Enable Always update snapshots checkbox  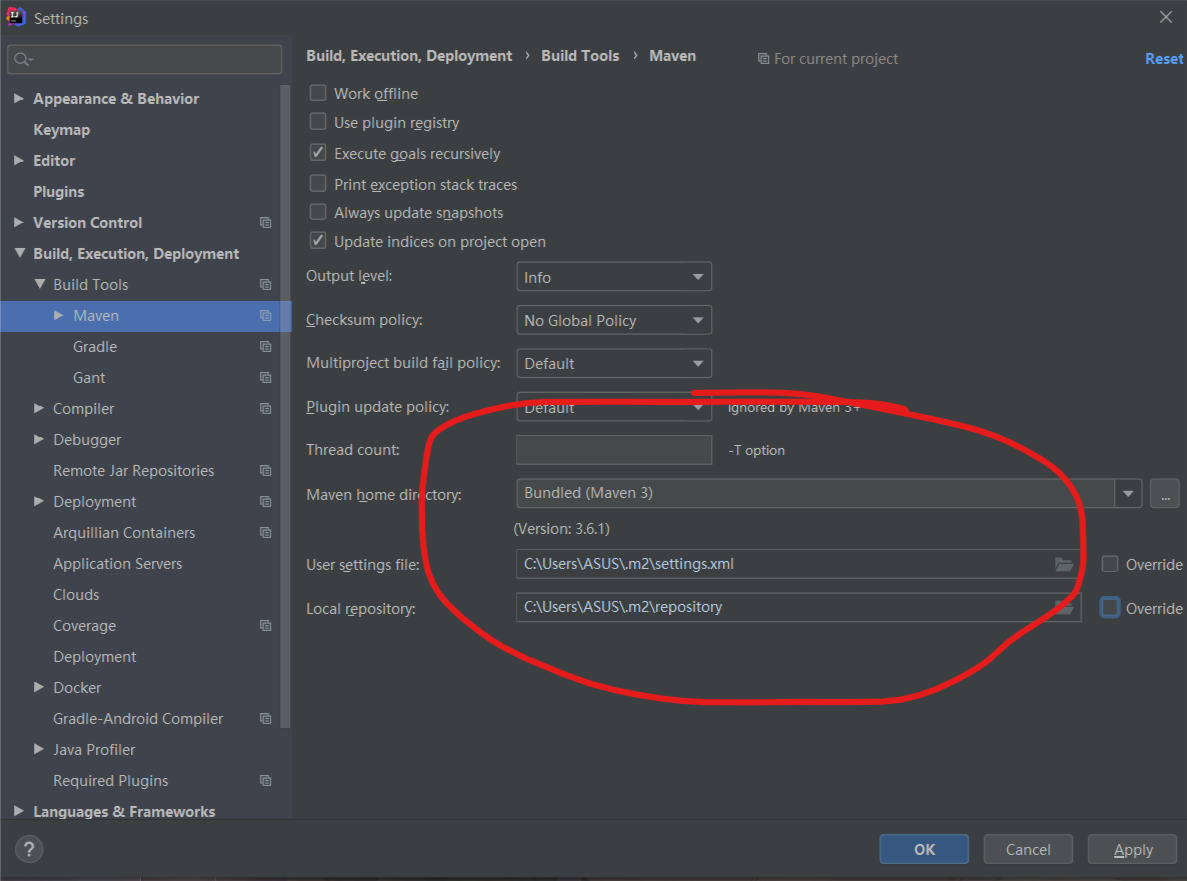[318, 212]
